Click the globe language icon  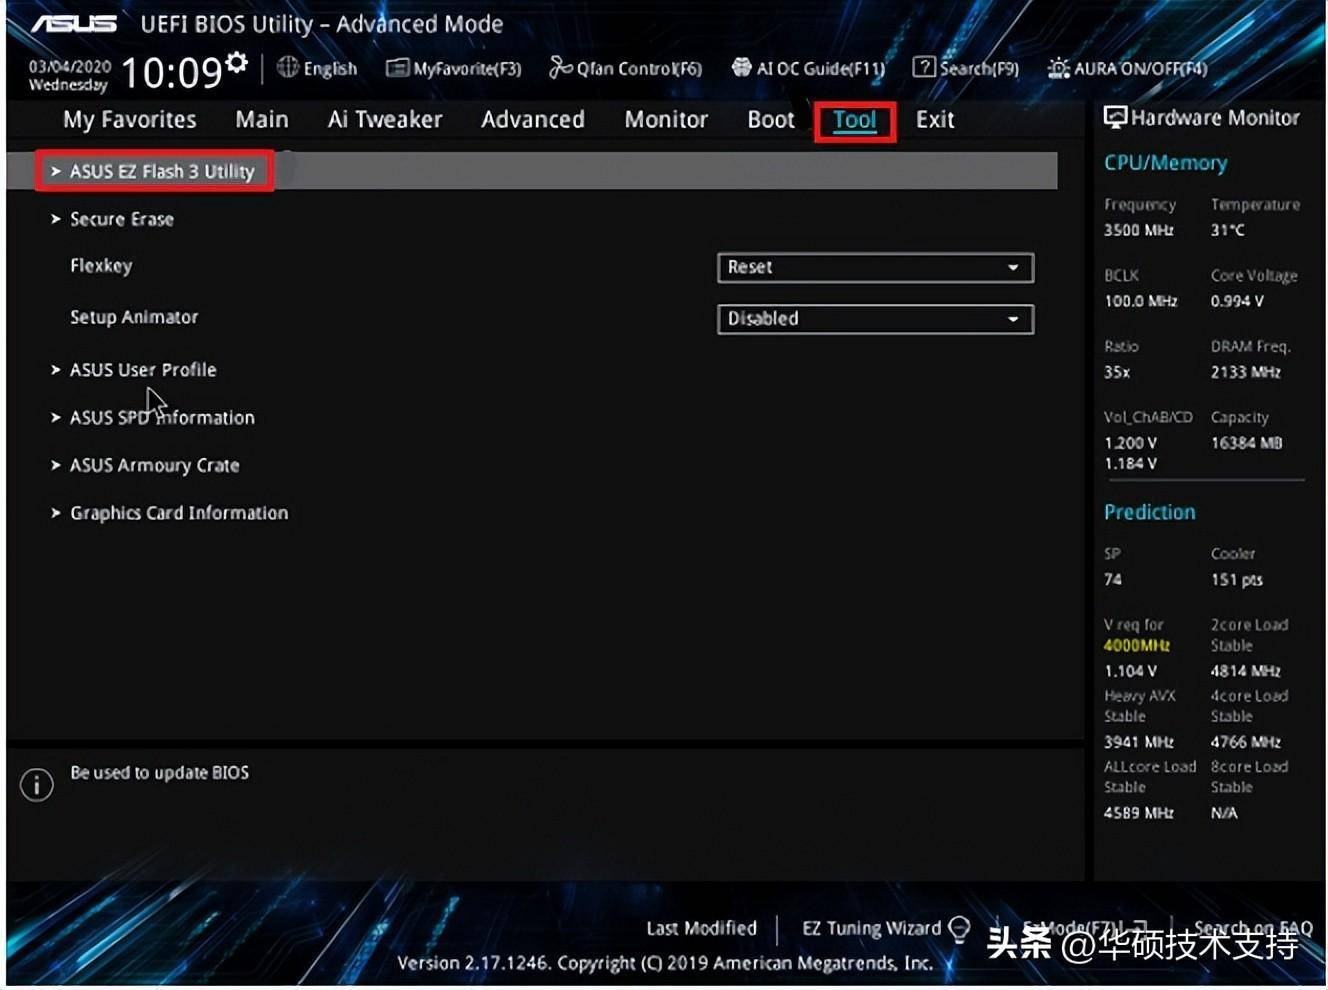pos(288,67)
